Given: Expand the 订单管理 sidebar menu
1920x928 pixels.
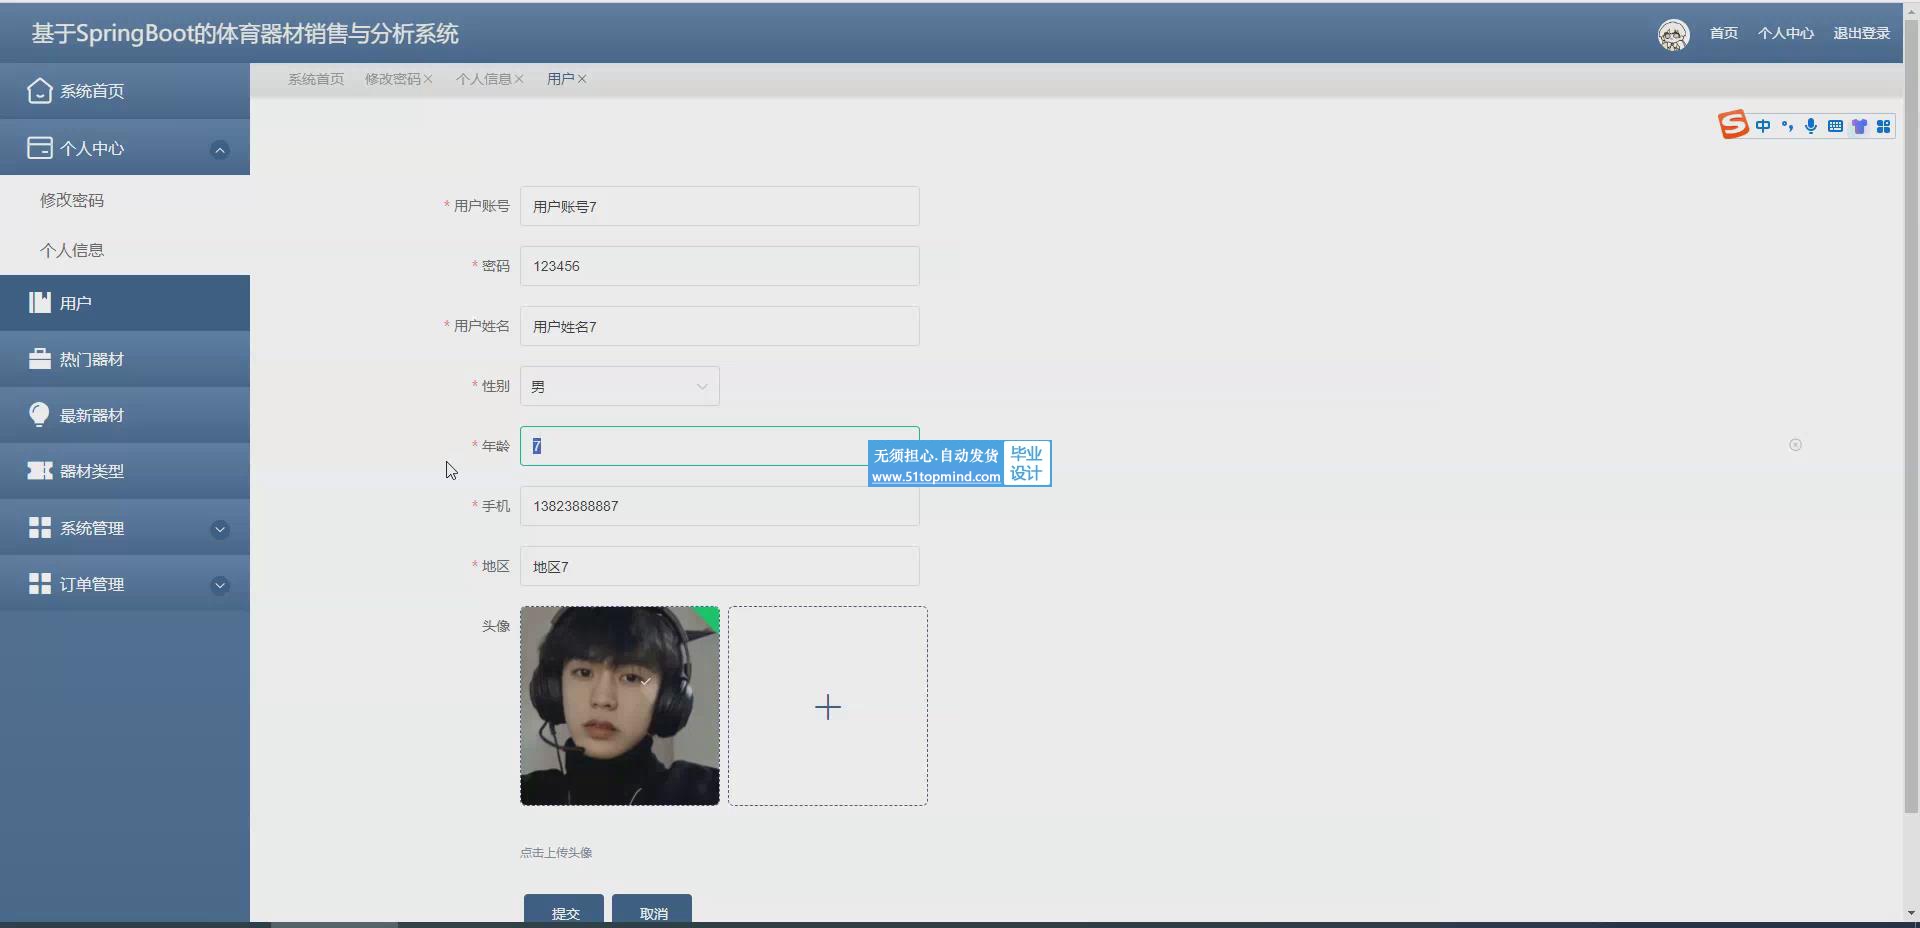Looking at the screenshot, I should click(220, 585).
